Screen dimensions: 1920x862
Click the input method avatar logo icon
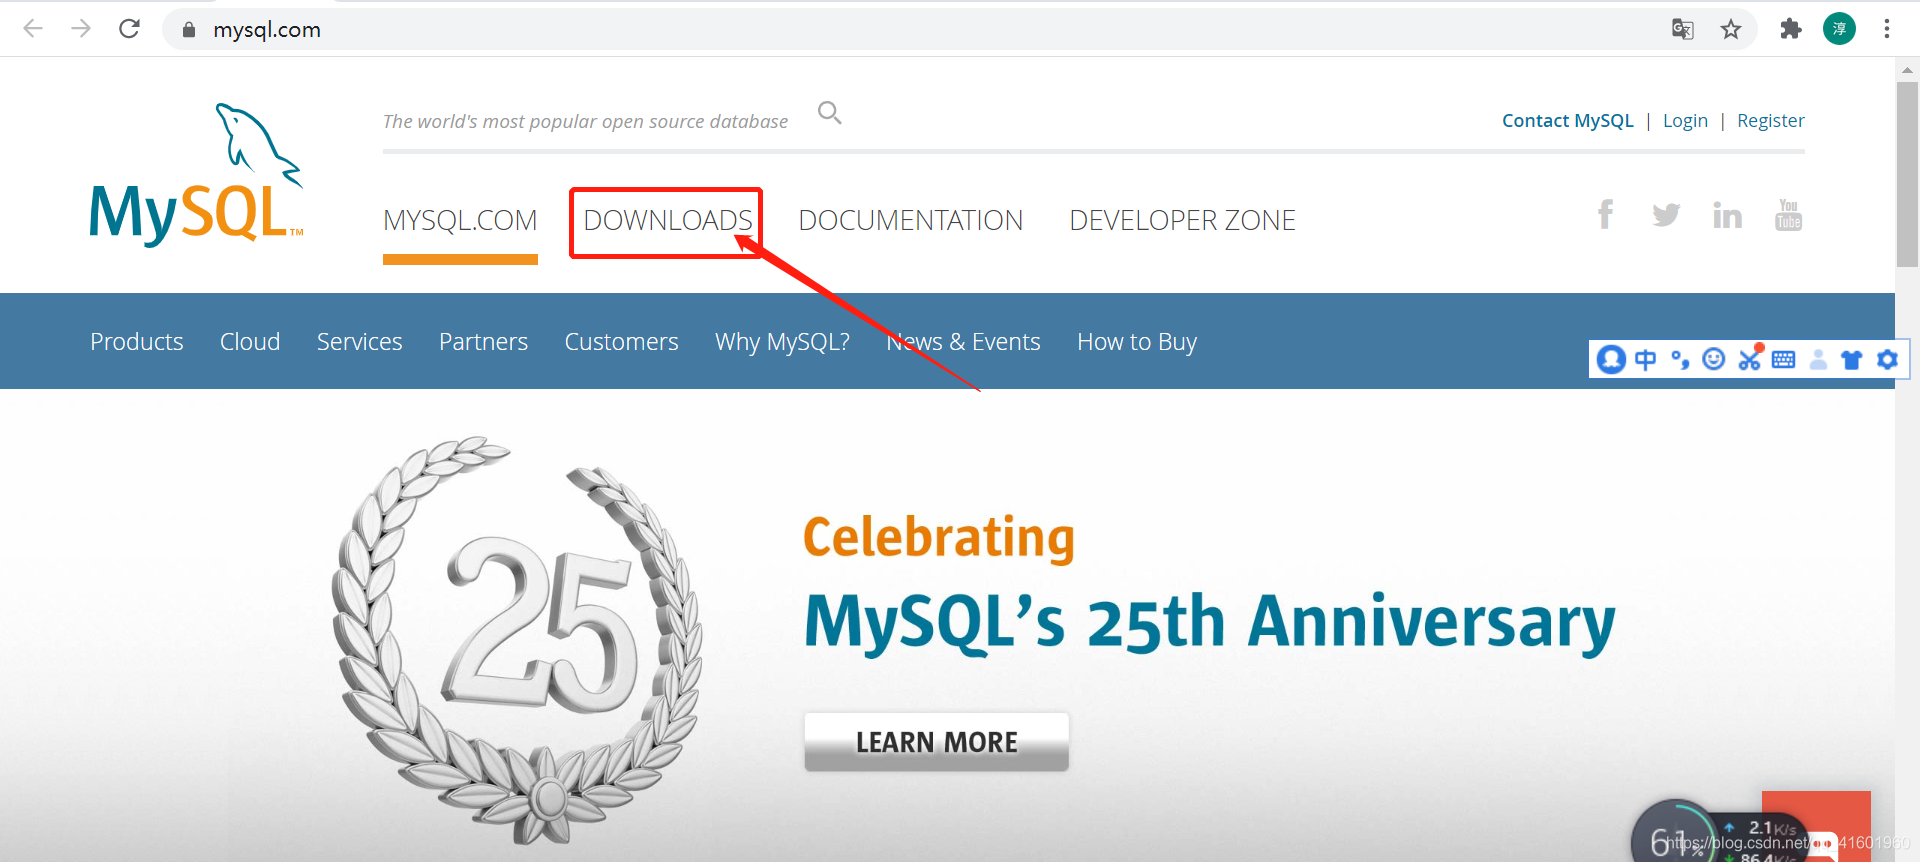(x=1611, y=359)
